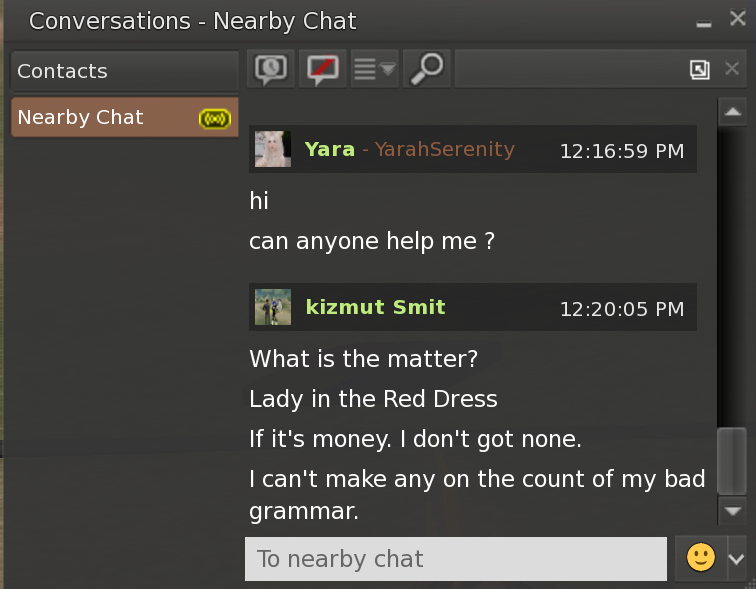Click the magnifier search icon
756x589 pixels.
427,69
